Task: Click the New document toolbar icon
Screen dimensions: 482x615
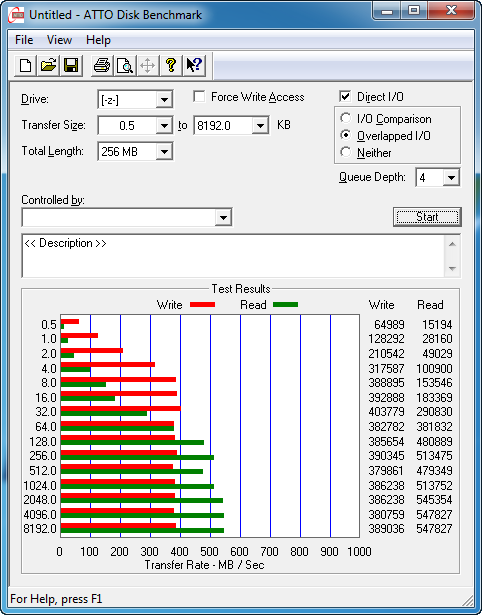Action: coord(25,65)
